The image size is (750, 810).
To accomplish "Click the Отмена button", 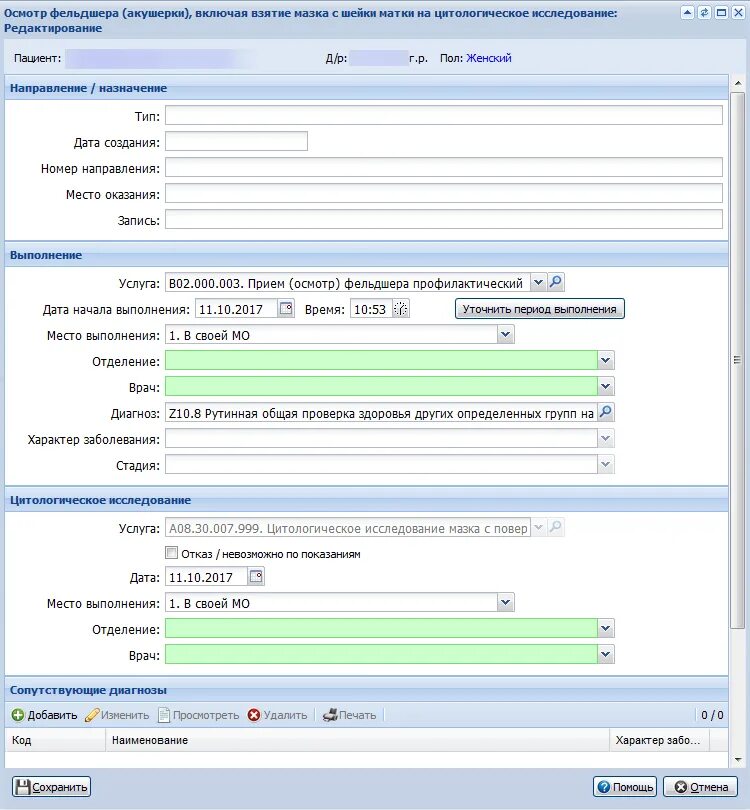I will [x=701, y=787].
